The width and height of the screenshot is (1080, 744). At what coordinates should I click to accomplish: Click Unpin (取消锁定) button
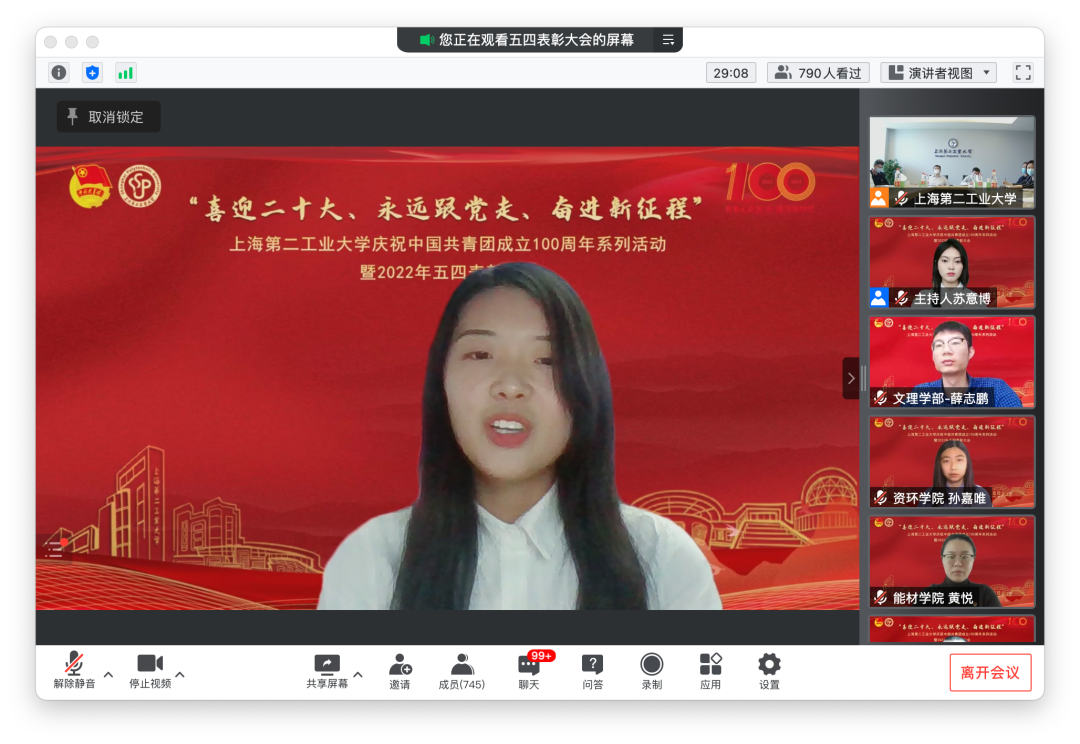(x=108, y=117)
